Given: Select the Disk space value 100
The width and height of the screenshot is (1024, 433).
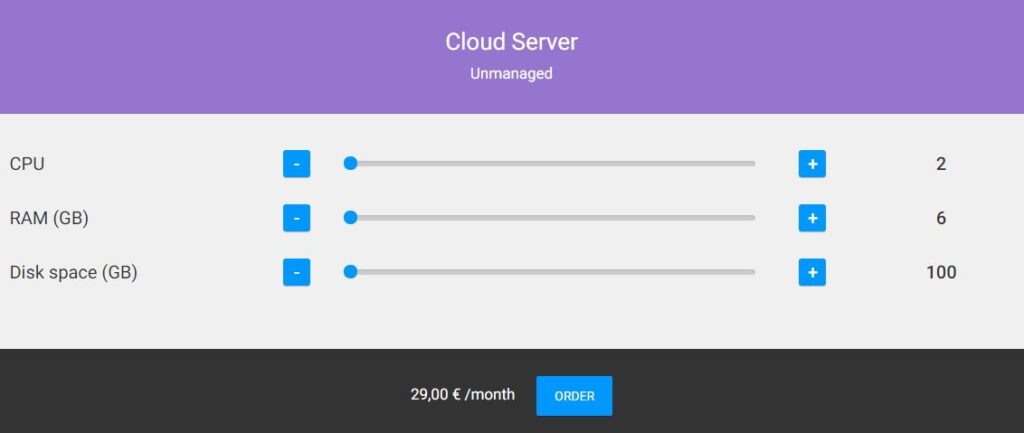Looking at the screenshot, I should tap(941, 272).
